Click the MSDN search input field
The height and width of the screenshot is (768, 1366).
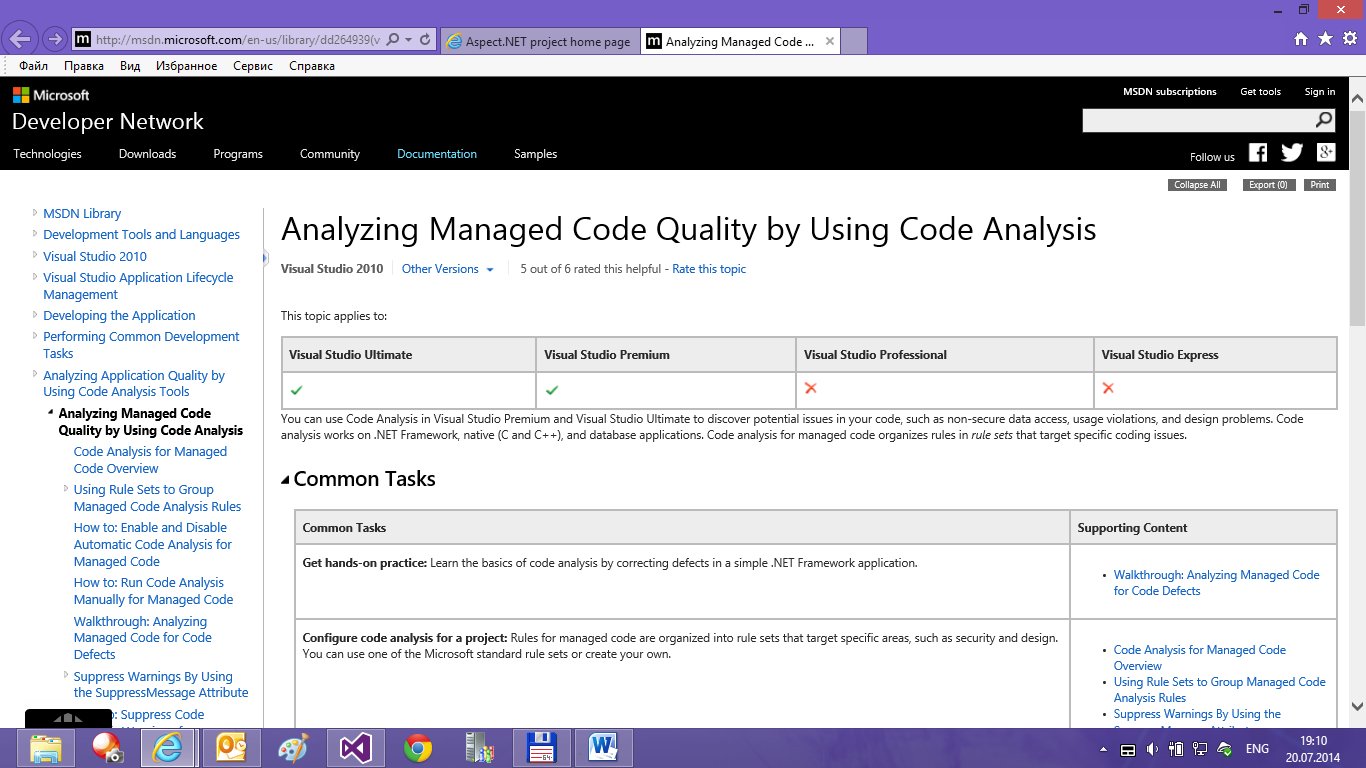coord(1198,120)
